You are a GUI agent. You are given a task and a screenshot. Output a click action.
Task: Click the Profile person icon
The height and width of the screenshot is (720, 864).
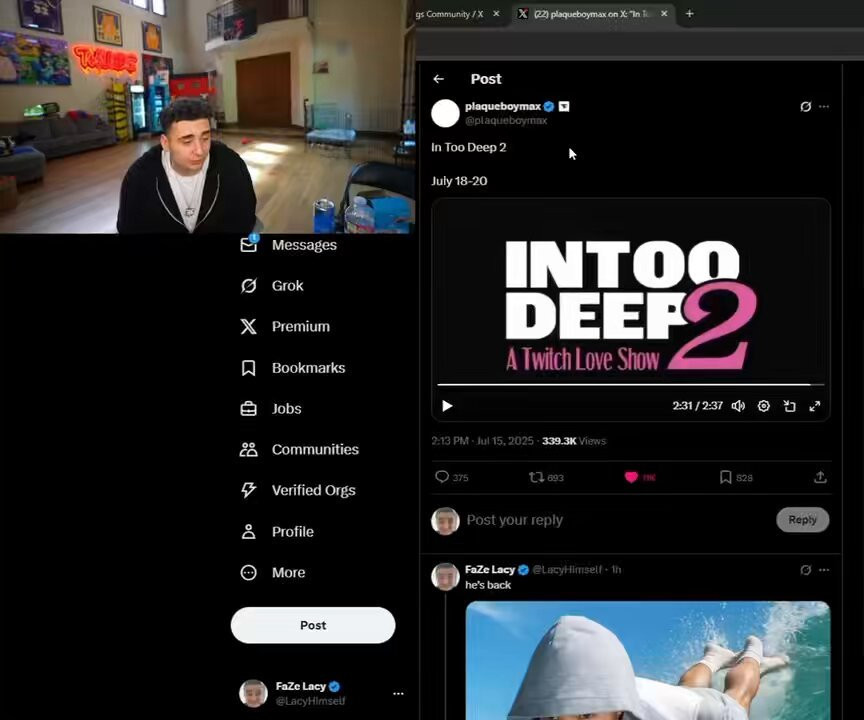249,531
